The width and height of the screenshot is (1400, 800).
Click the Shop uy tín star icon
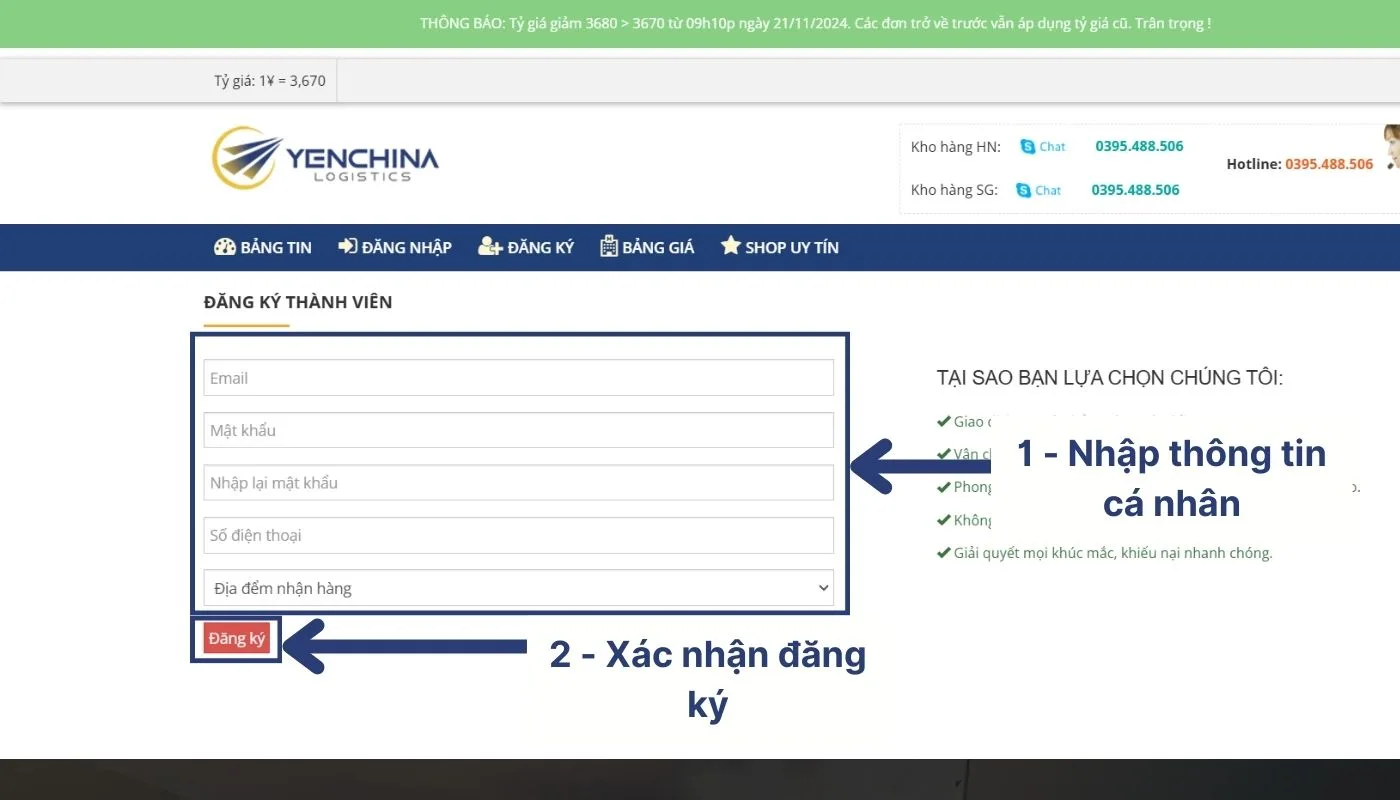[x=731, y=245]
